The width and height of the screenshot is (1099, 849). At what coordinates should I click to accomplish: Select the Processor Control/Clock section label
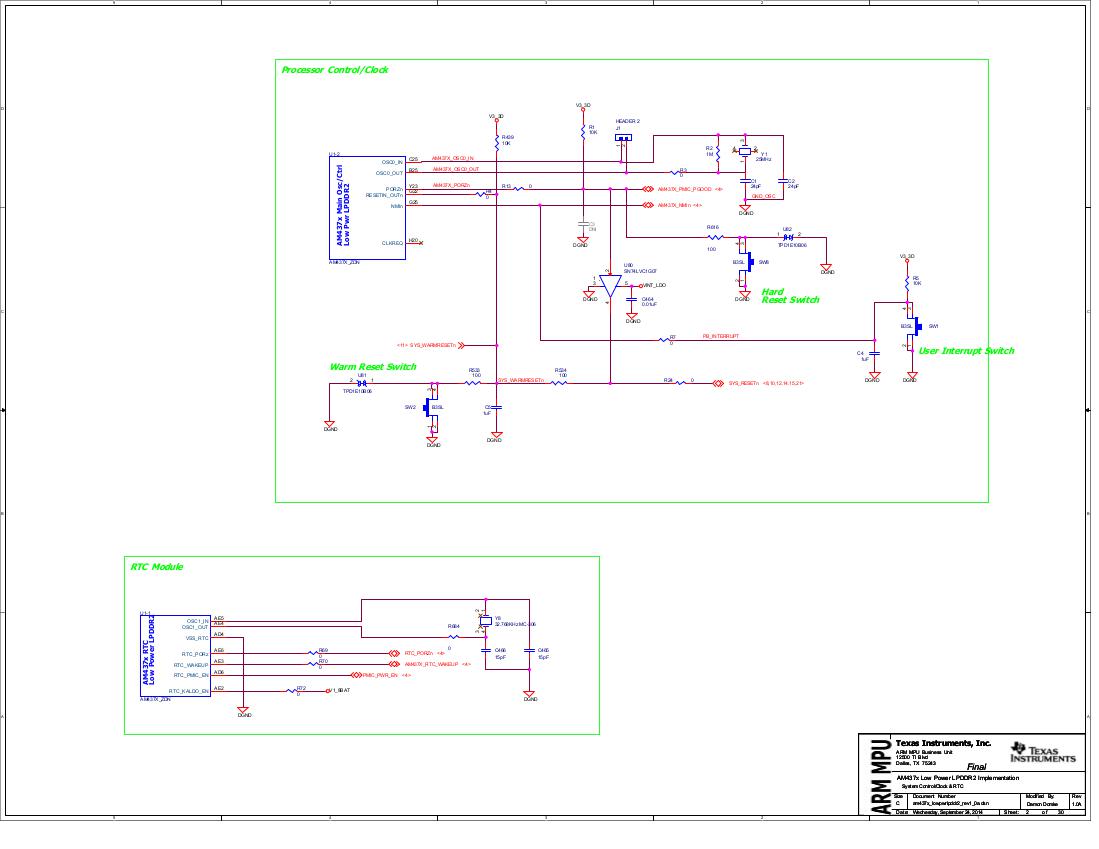[x=335, y=69]
